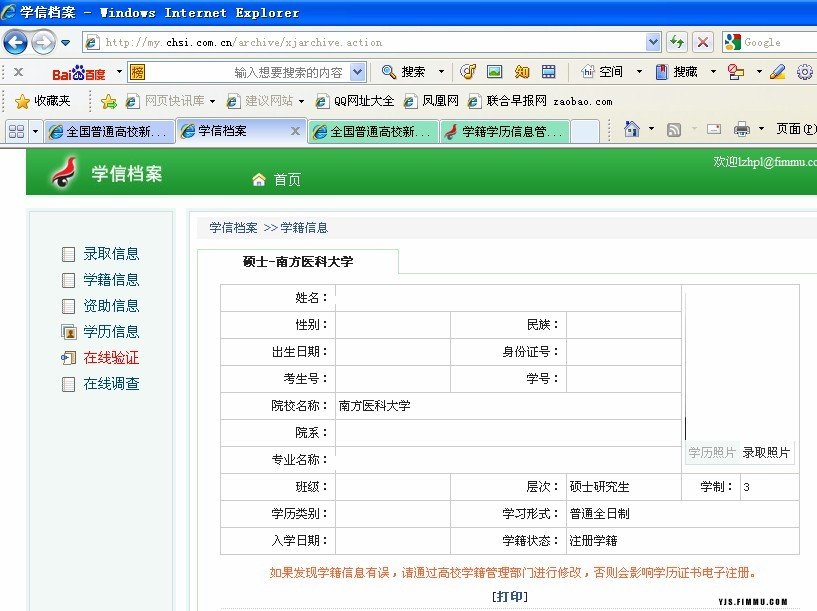Open Favorites (收藏夹) star button
Image resolution: width=817 pixels, height=611 pixels.
click(x=43, y=101)
